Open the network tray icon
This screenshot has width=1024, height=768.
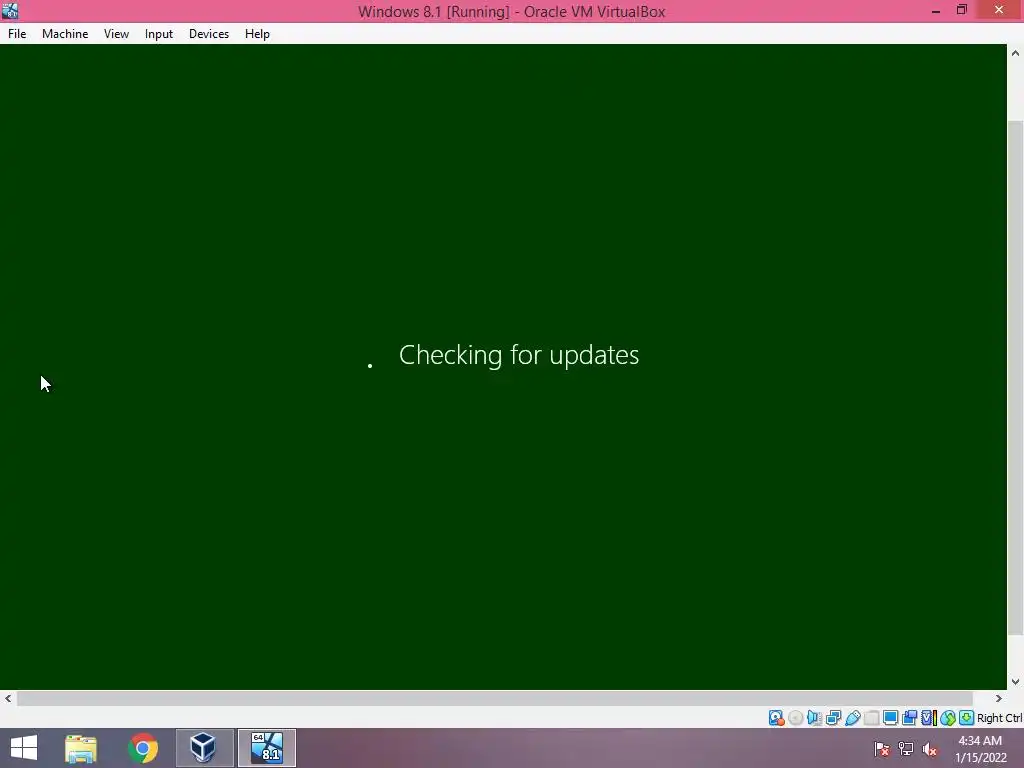(x=906, y=749)
